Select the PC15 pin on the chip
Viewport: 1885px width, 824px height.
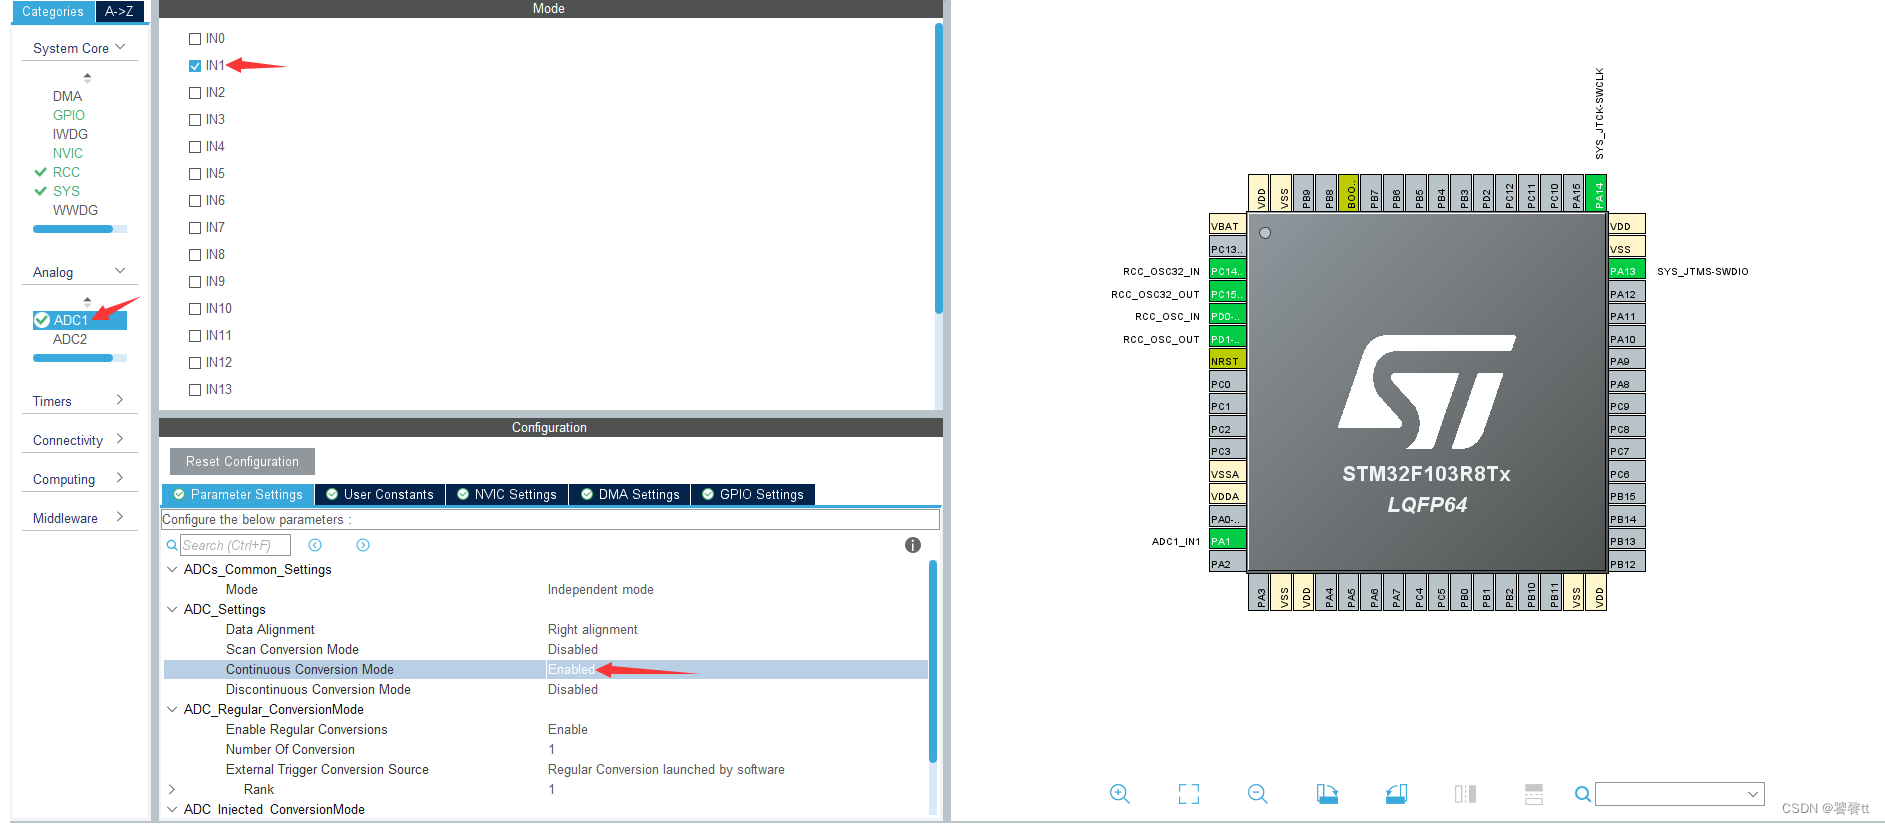[1227, 294]
